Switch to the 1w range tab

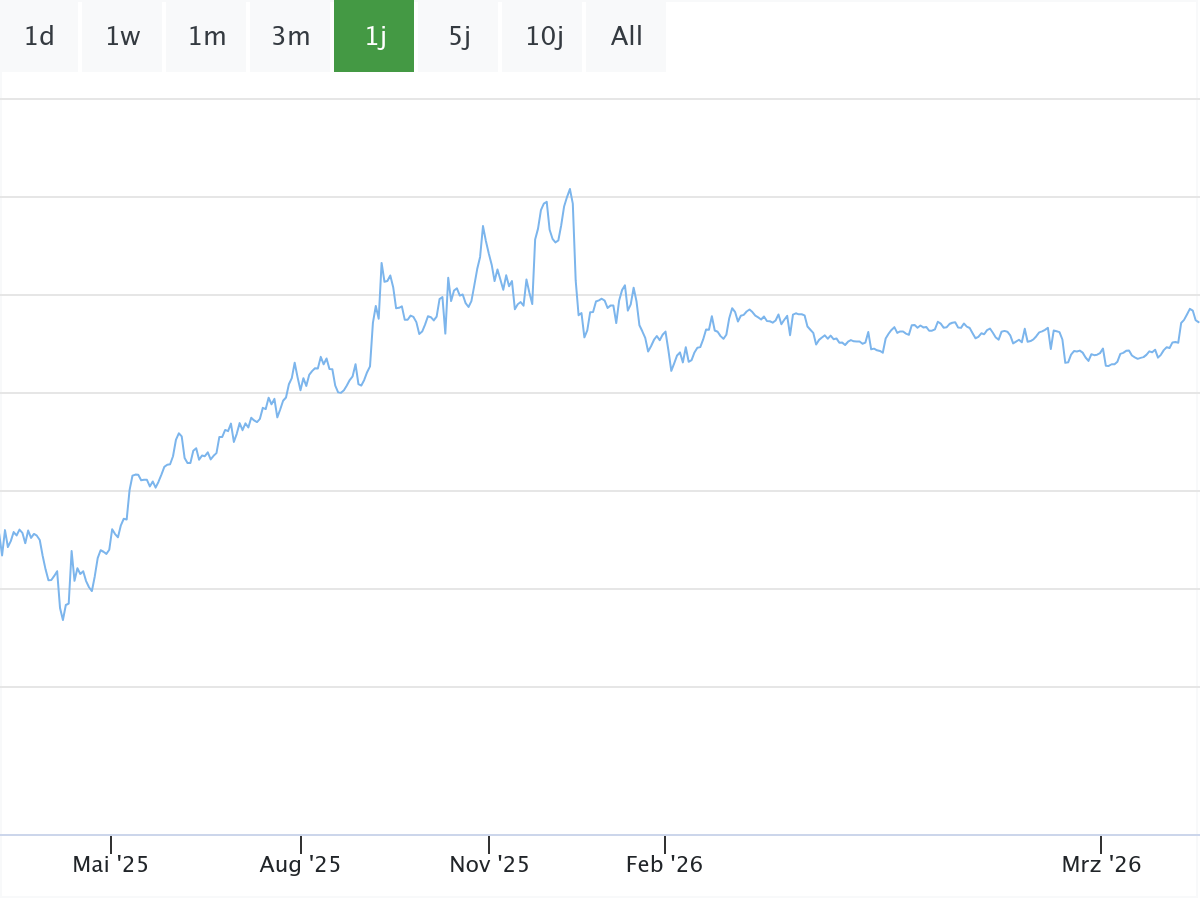[x=122, y=37]
